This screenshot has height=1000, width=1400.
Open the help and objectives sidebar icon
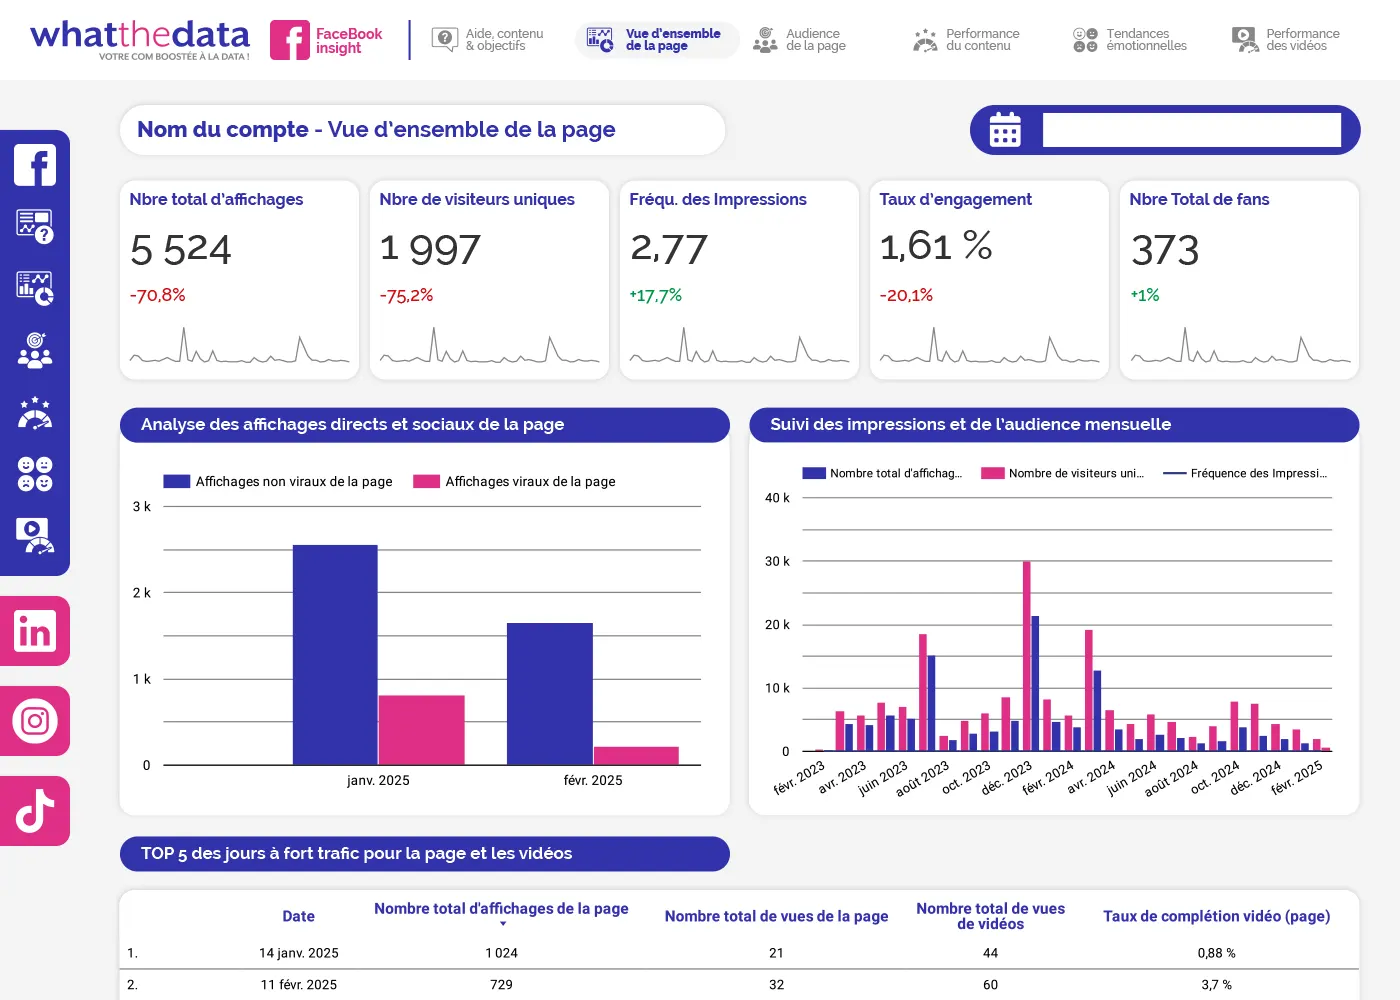[x=35, y=227]
